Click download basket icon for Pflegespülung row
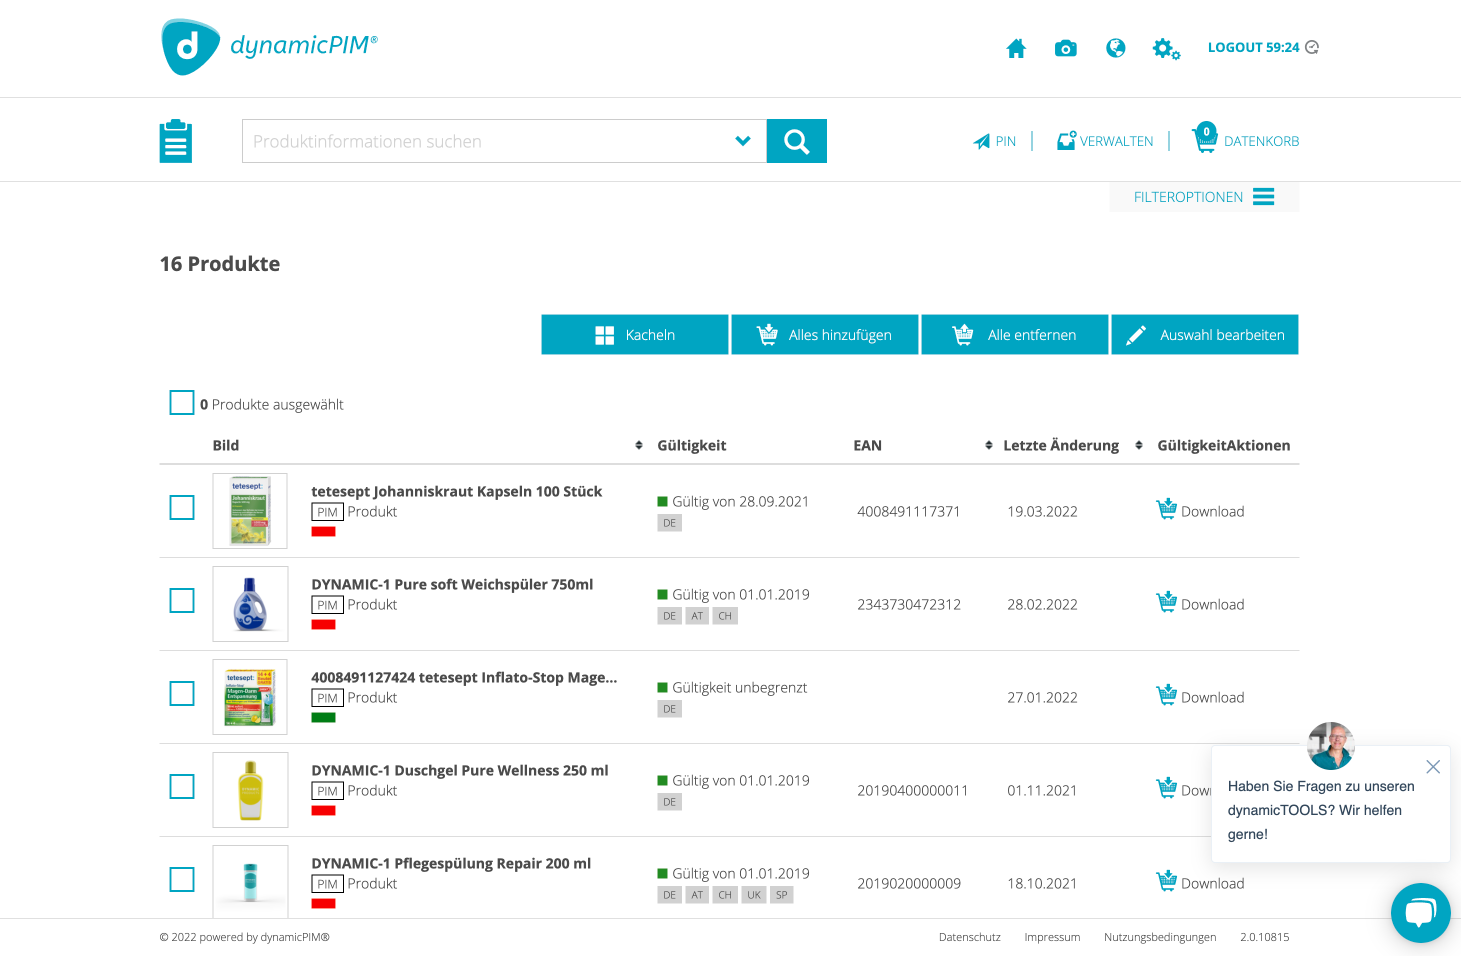The image size is (1461, 956). point(1166,881)
